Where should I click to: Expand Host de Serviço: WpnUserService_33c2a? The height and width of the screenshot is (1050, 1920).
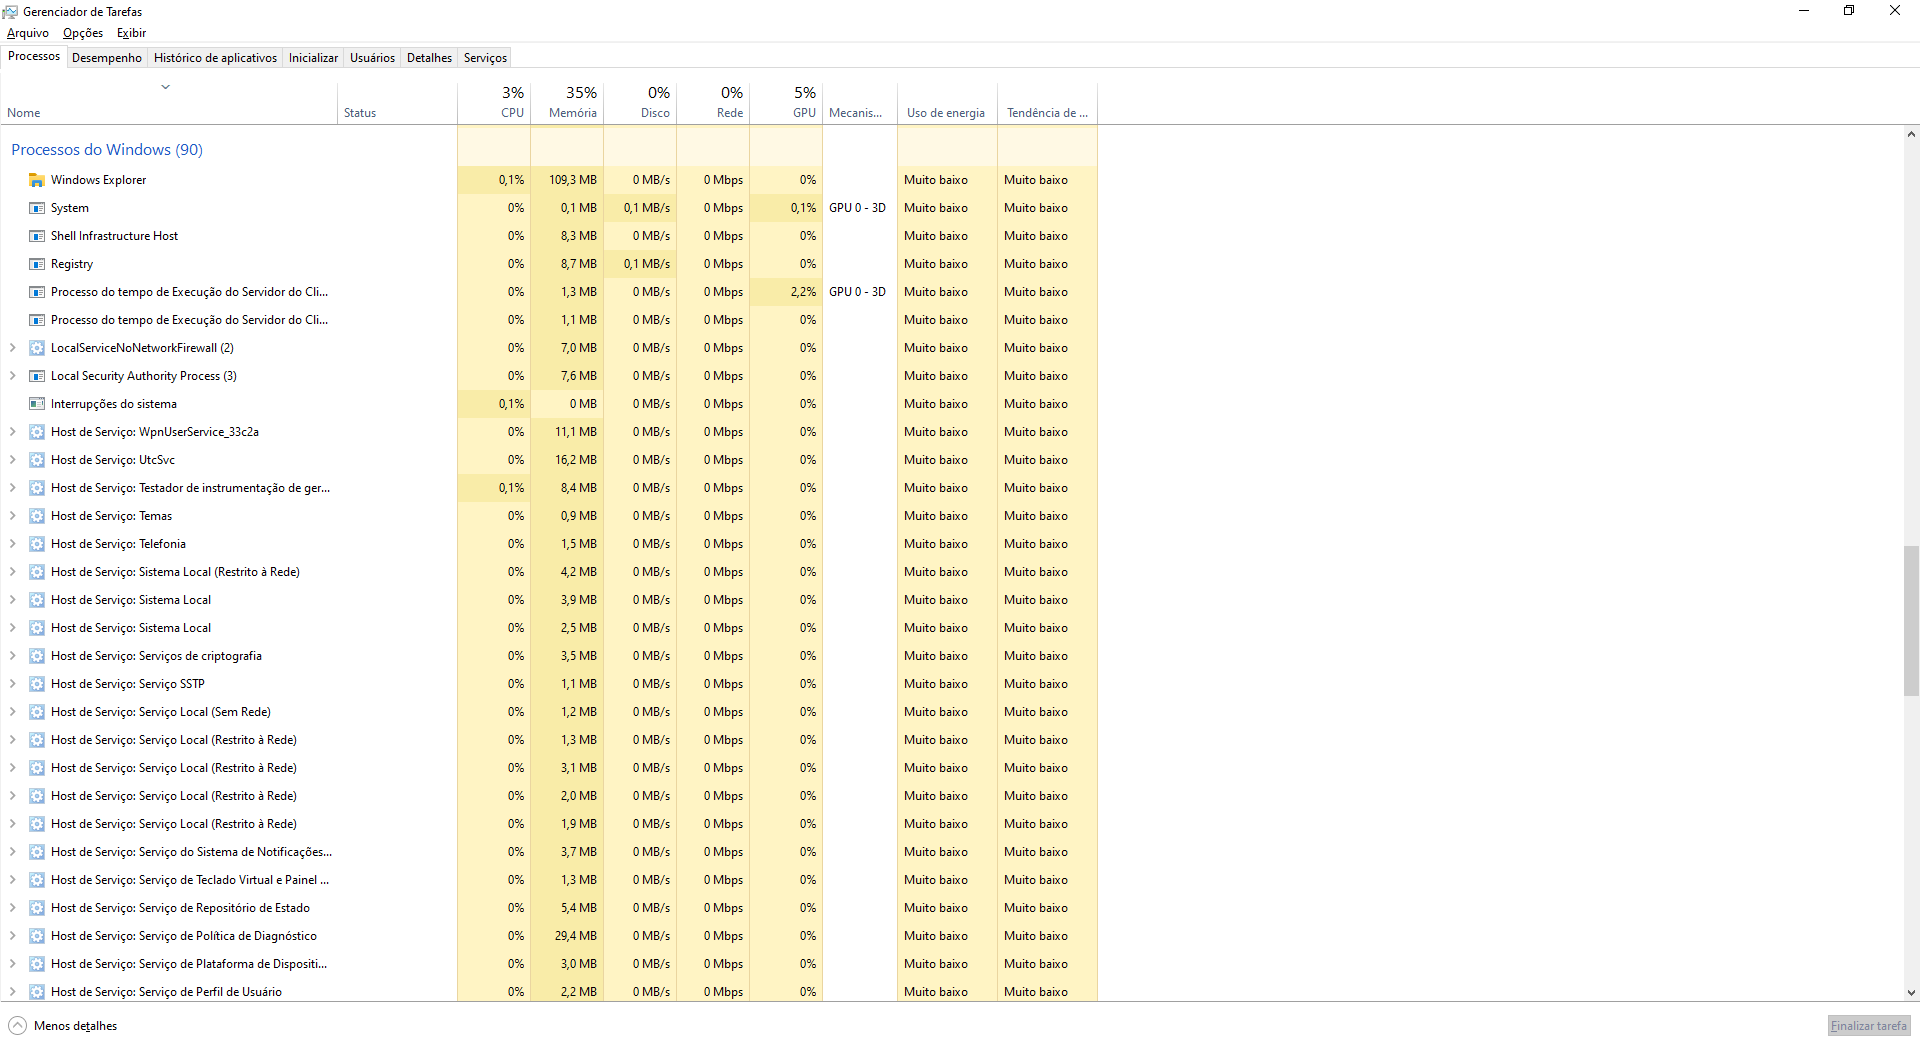click(x=12, y=432)
